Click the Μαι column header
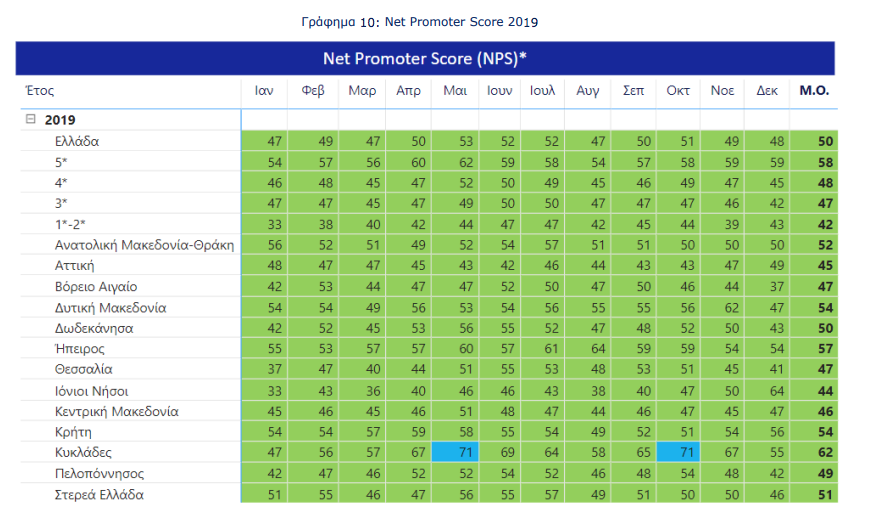This screenshot has width=882, height=532. point(455,91)
